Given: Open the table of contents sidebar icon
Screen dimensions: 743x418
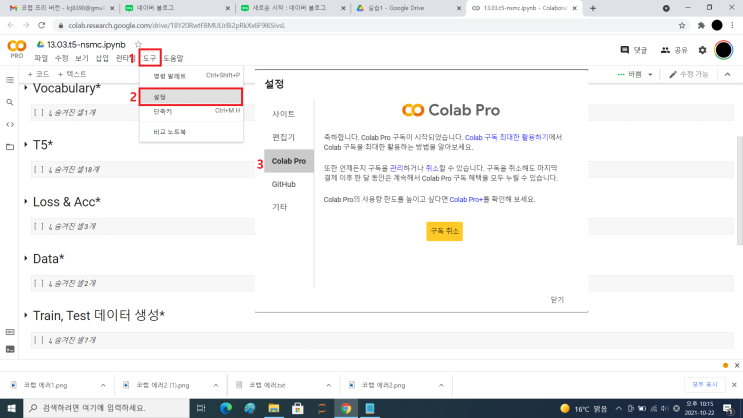Looking at the screenshot, I should click(10, 80).
